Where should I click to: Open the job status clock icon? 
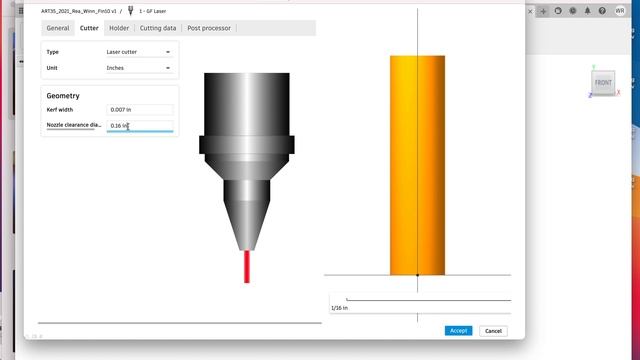pyautogui.click(x=573, y=11)
